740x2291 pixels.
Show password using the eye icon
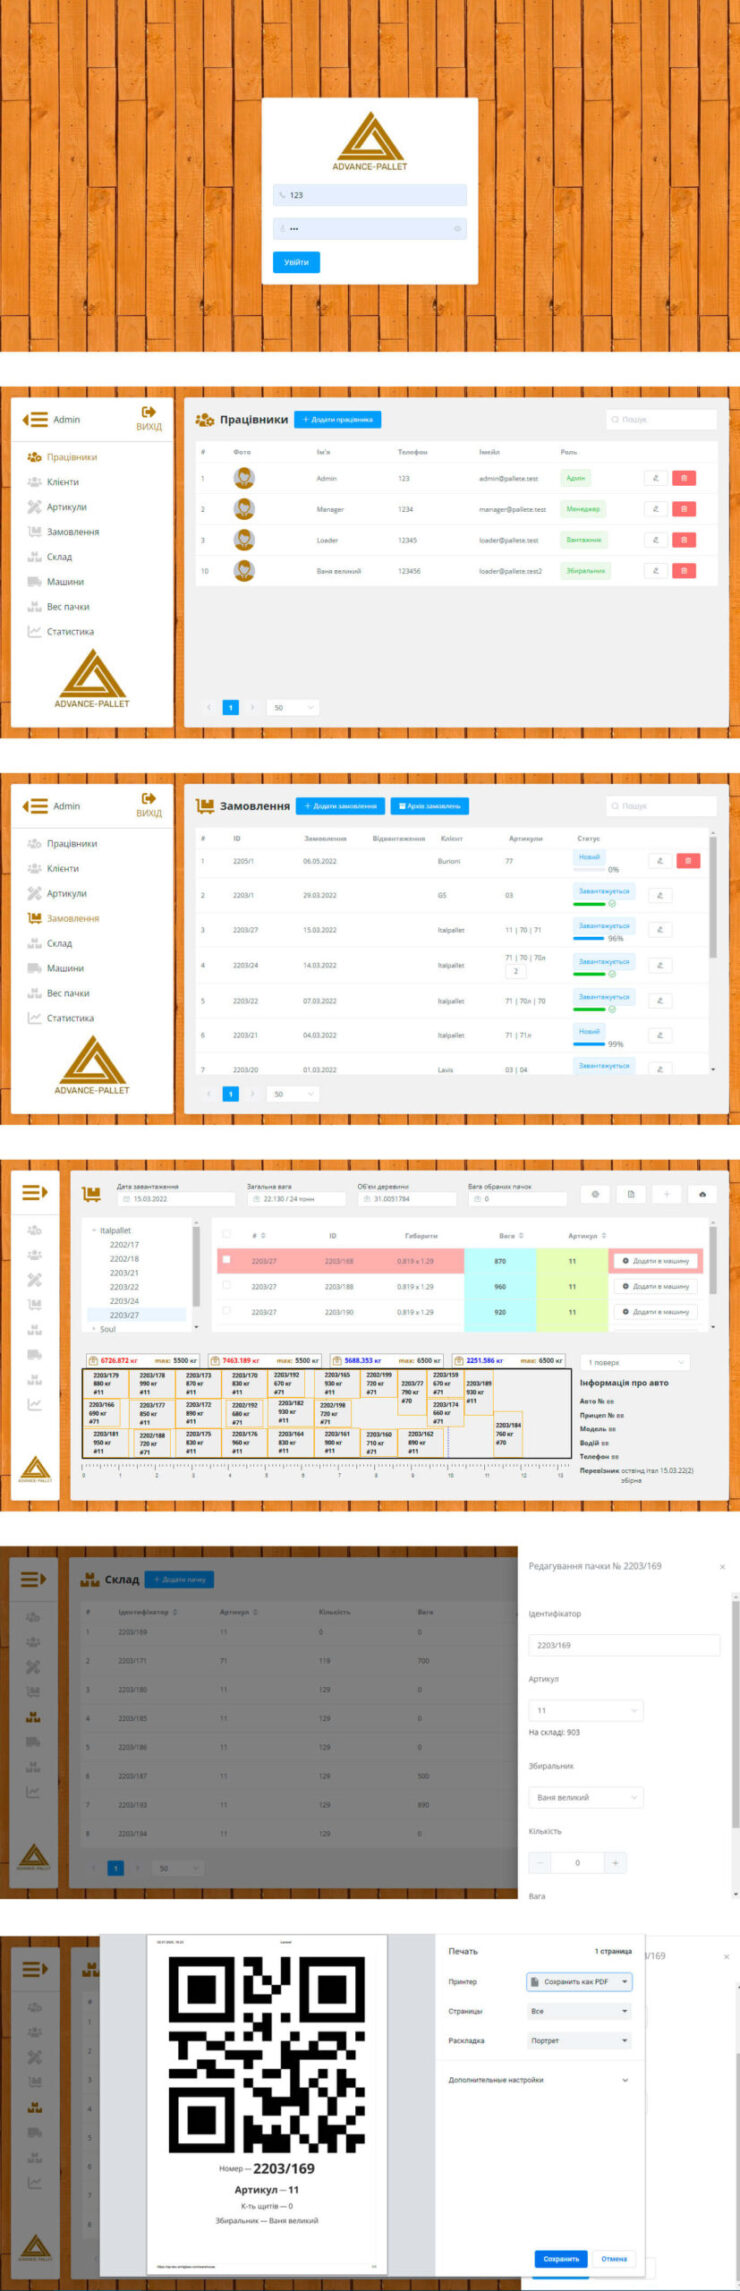point(458,229)
